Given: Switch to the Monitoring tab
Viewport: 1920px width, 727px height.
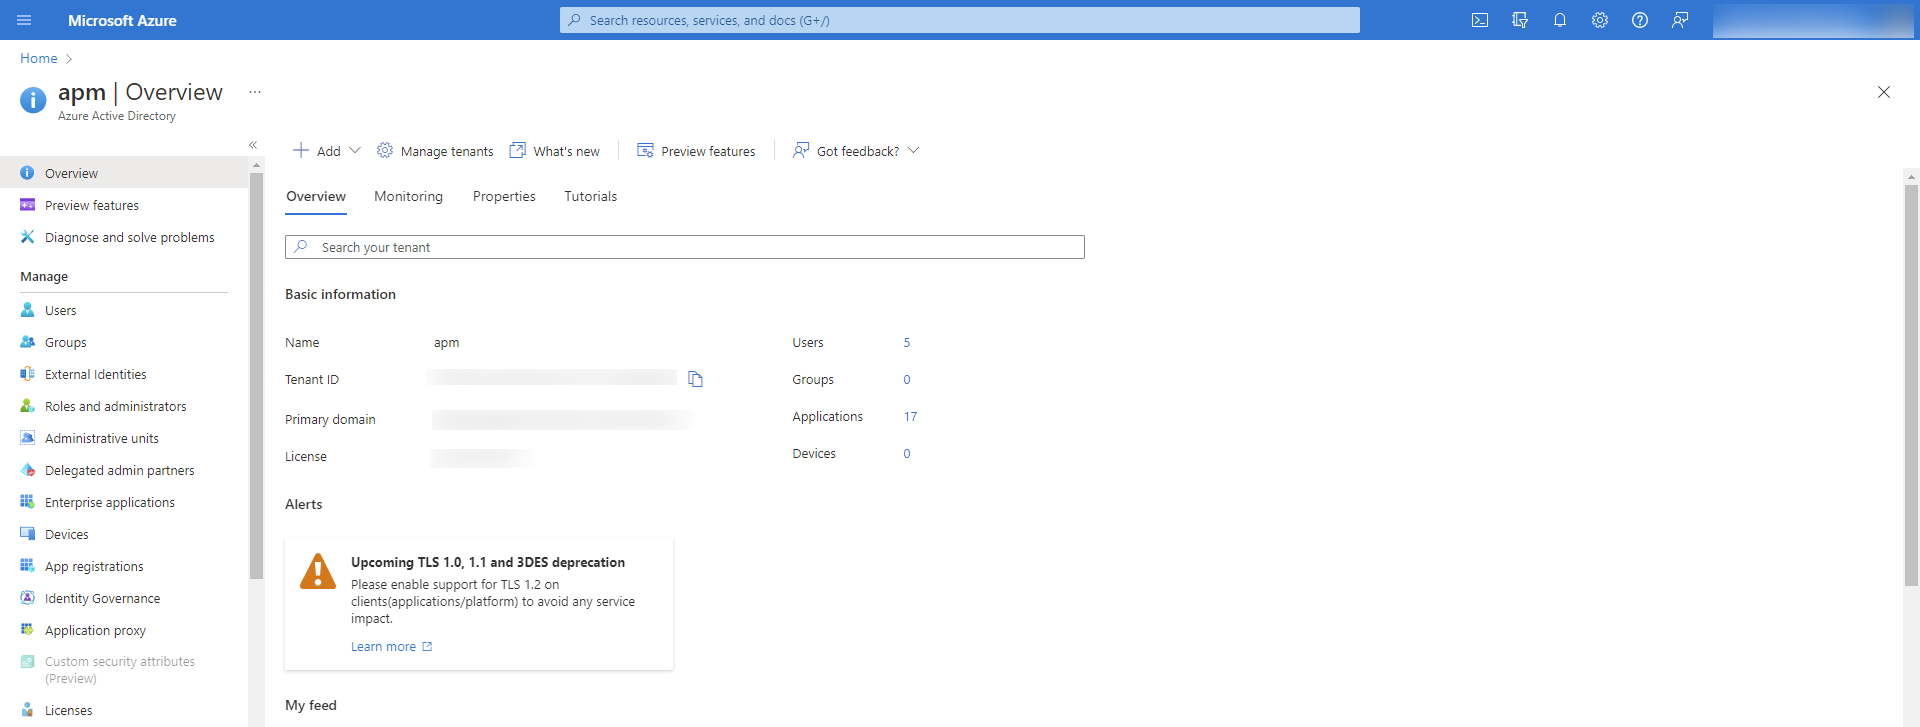Looking at the screenshot, I should click(x=408, y=196).
